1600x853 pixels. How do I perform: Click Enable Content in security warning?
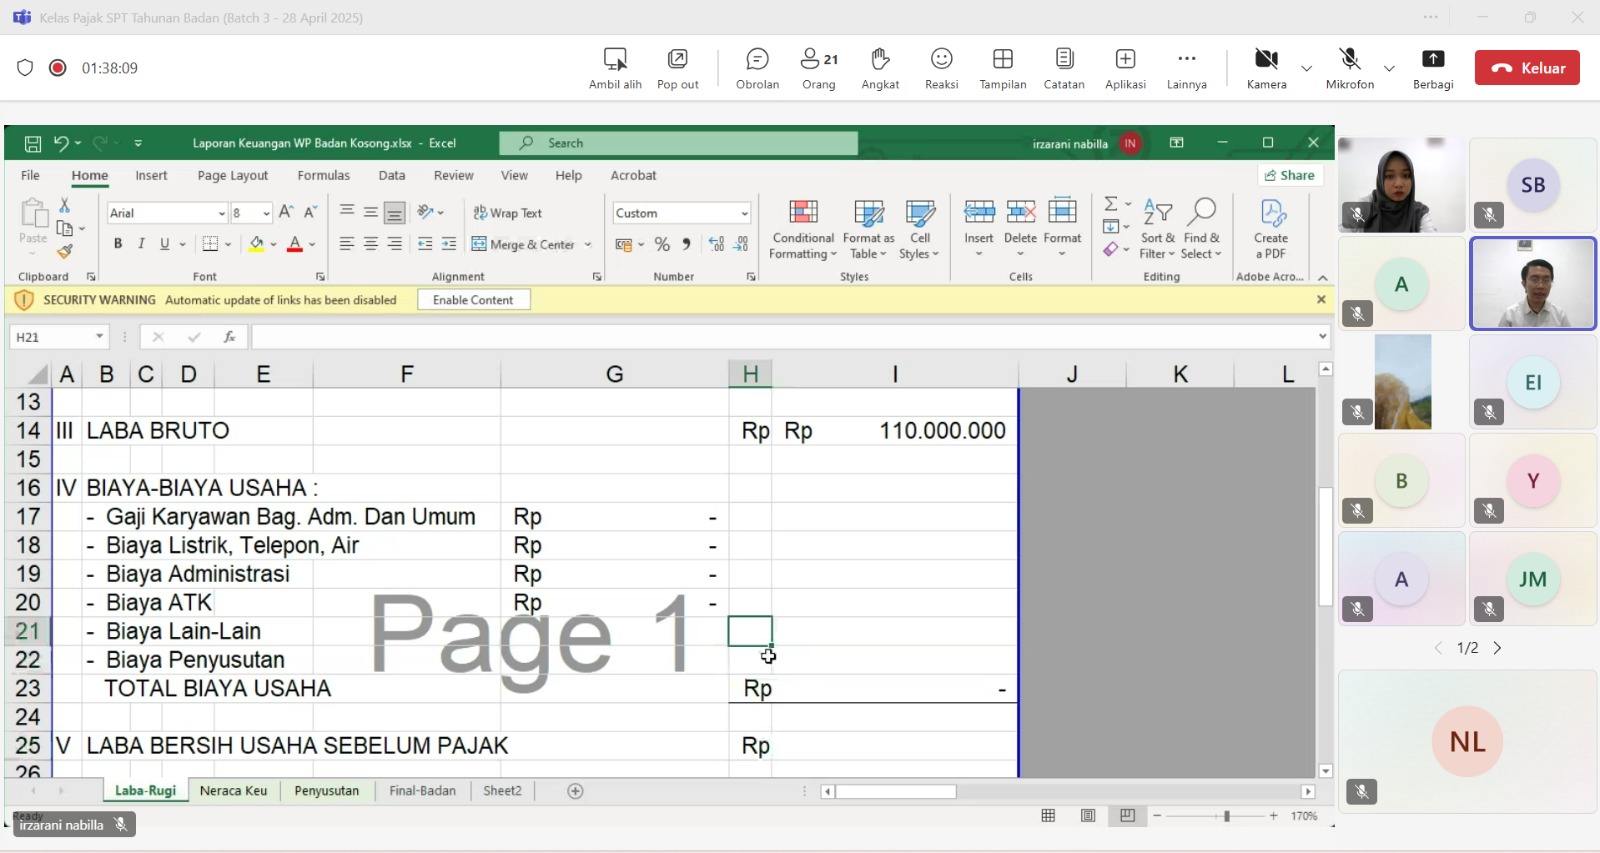point(473,300)
